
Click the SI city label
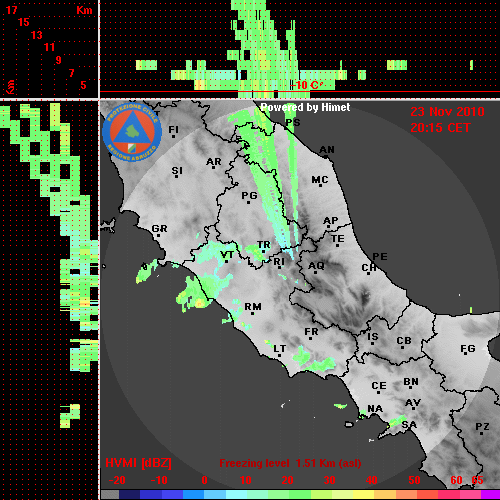[177, 171]
